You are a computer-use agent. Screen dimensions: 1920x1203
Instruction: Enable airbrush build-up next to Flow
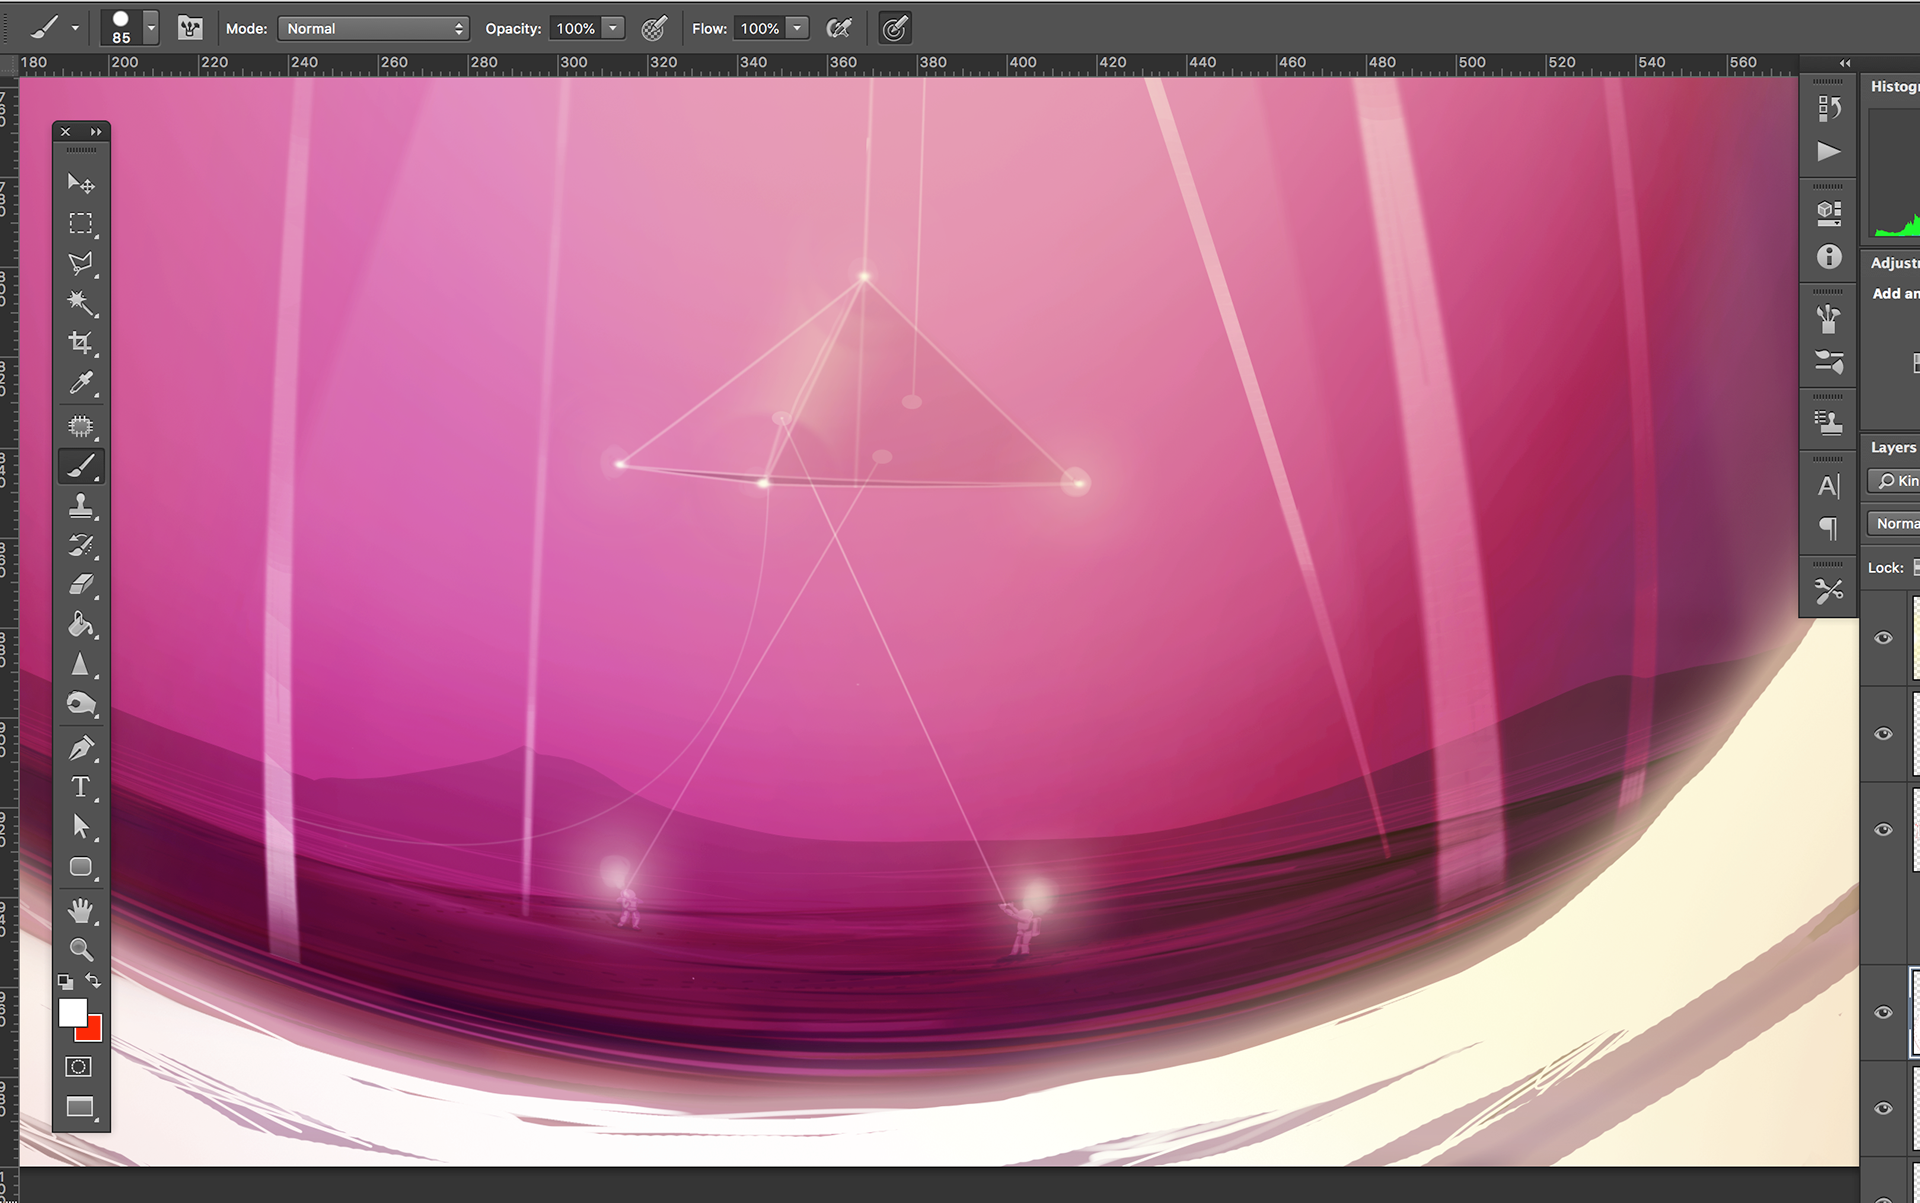[839, 28]
